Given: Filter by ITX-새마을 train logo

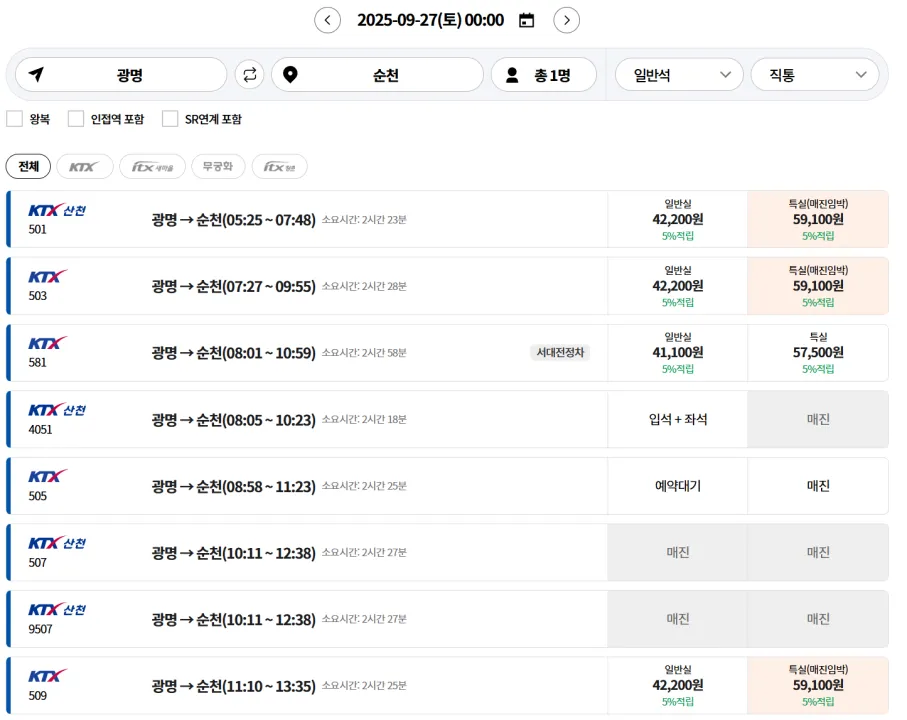Looking at the screenshot, I should (152, 167).
